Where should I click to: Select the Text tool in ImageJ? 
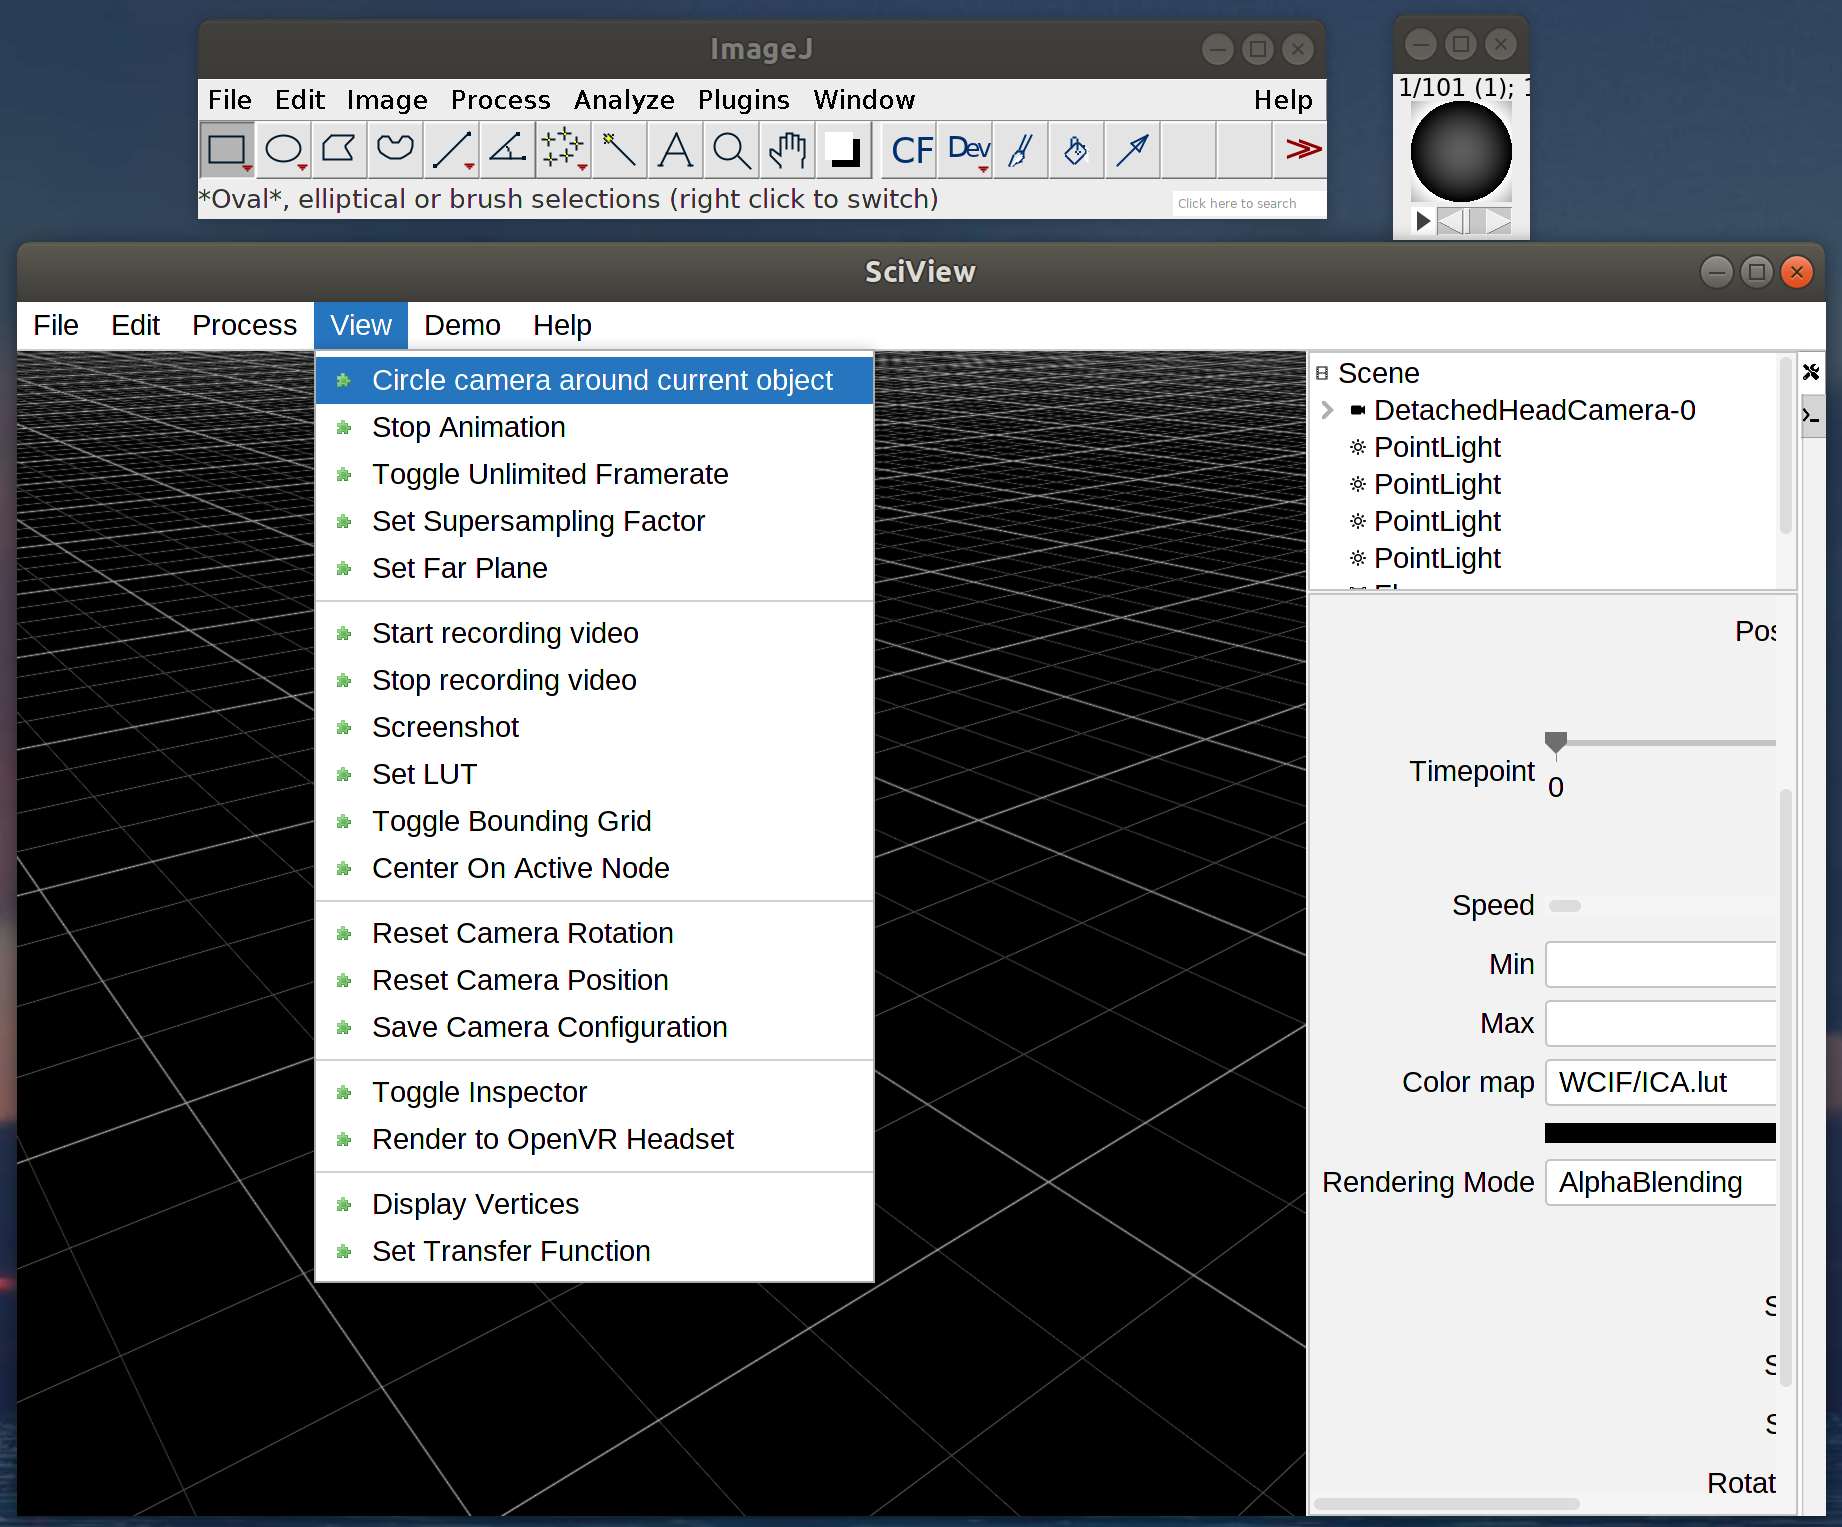(675, 150)
